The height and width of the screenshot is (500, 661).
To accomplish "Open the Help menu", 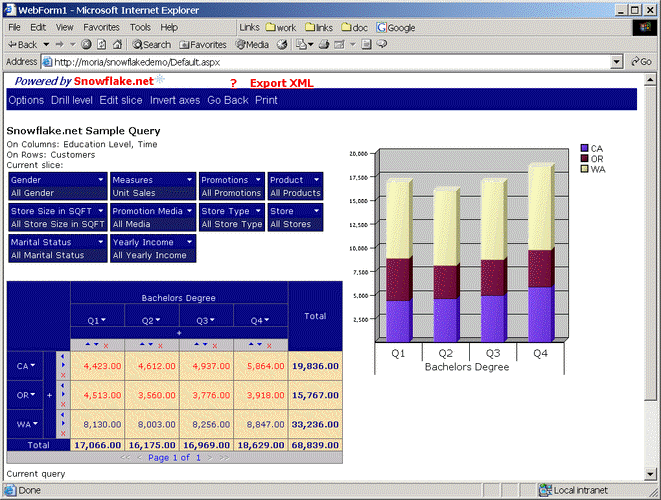I will tap(169, 27).
